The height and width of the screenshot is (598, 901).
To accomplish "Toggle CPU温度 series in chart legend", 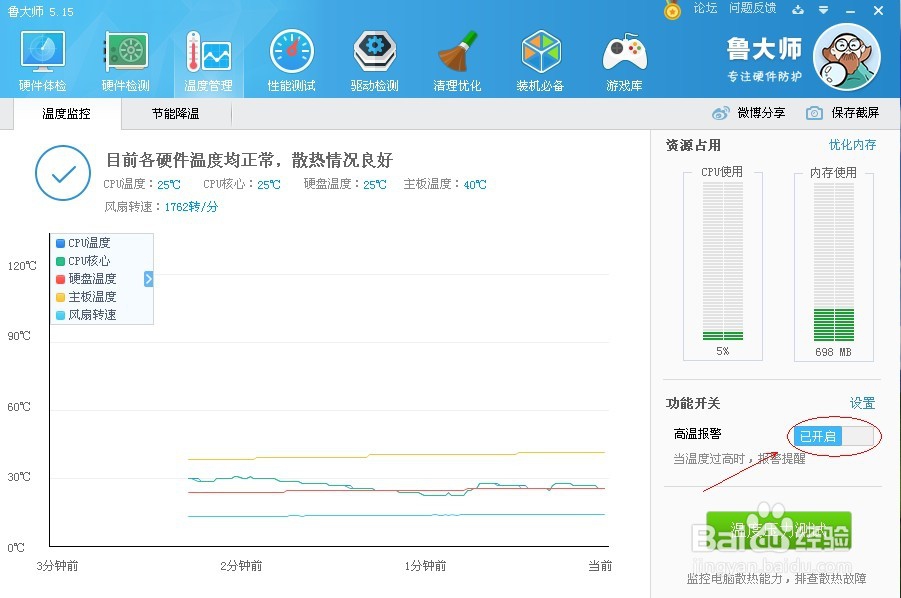I will (83, 243).
